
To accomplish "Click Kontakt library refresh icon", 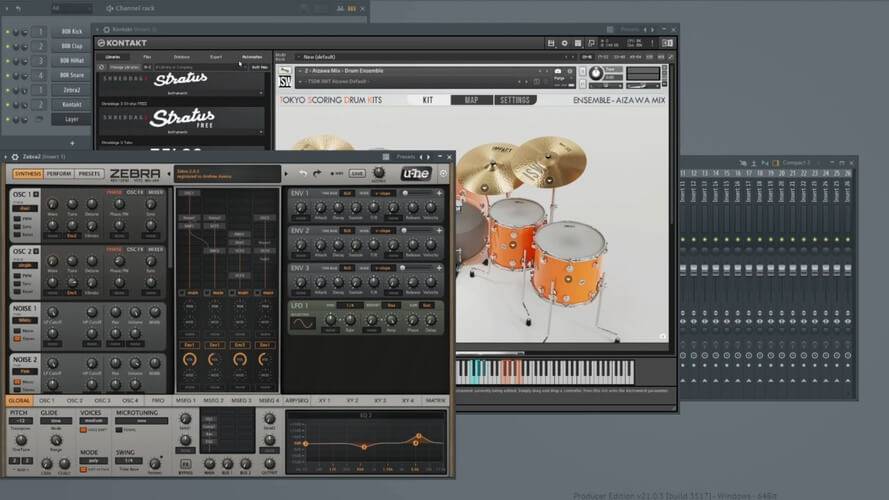I will [x=101, y=67].
